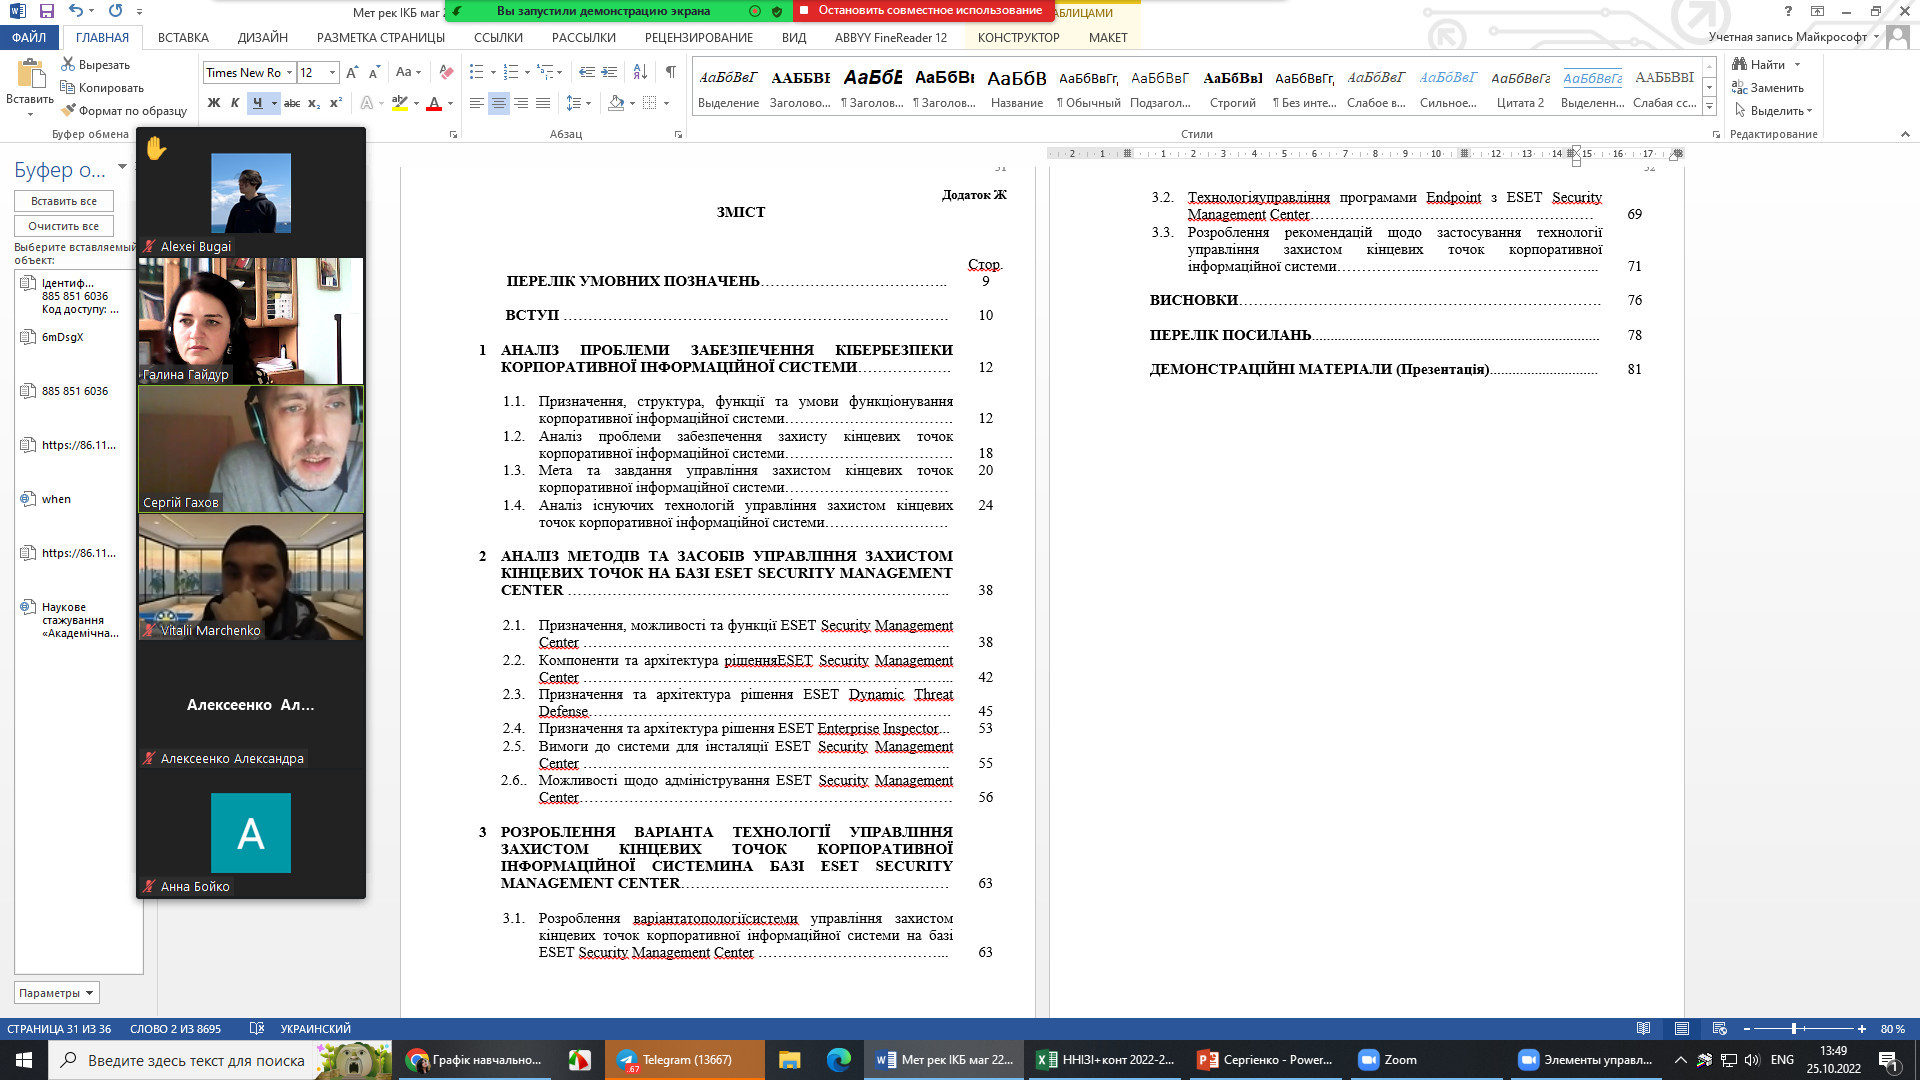Switch to Read Mode view in the status bar
Screen dimensions: 1920x1080
pos(1644,1028)
